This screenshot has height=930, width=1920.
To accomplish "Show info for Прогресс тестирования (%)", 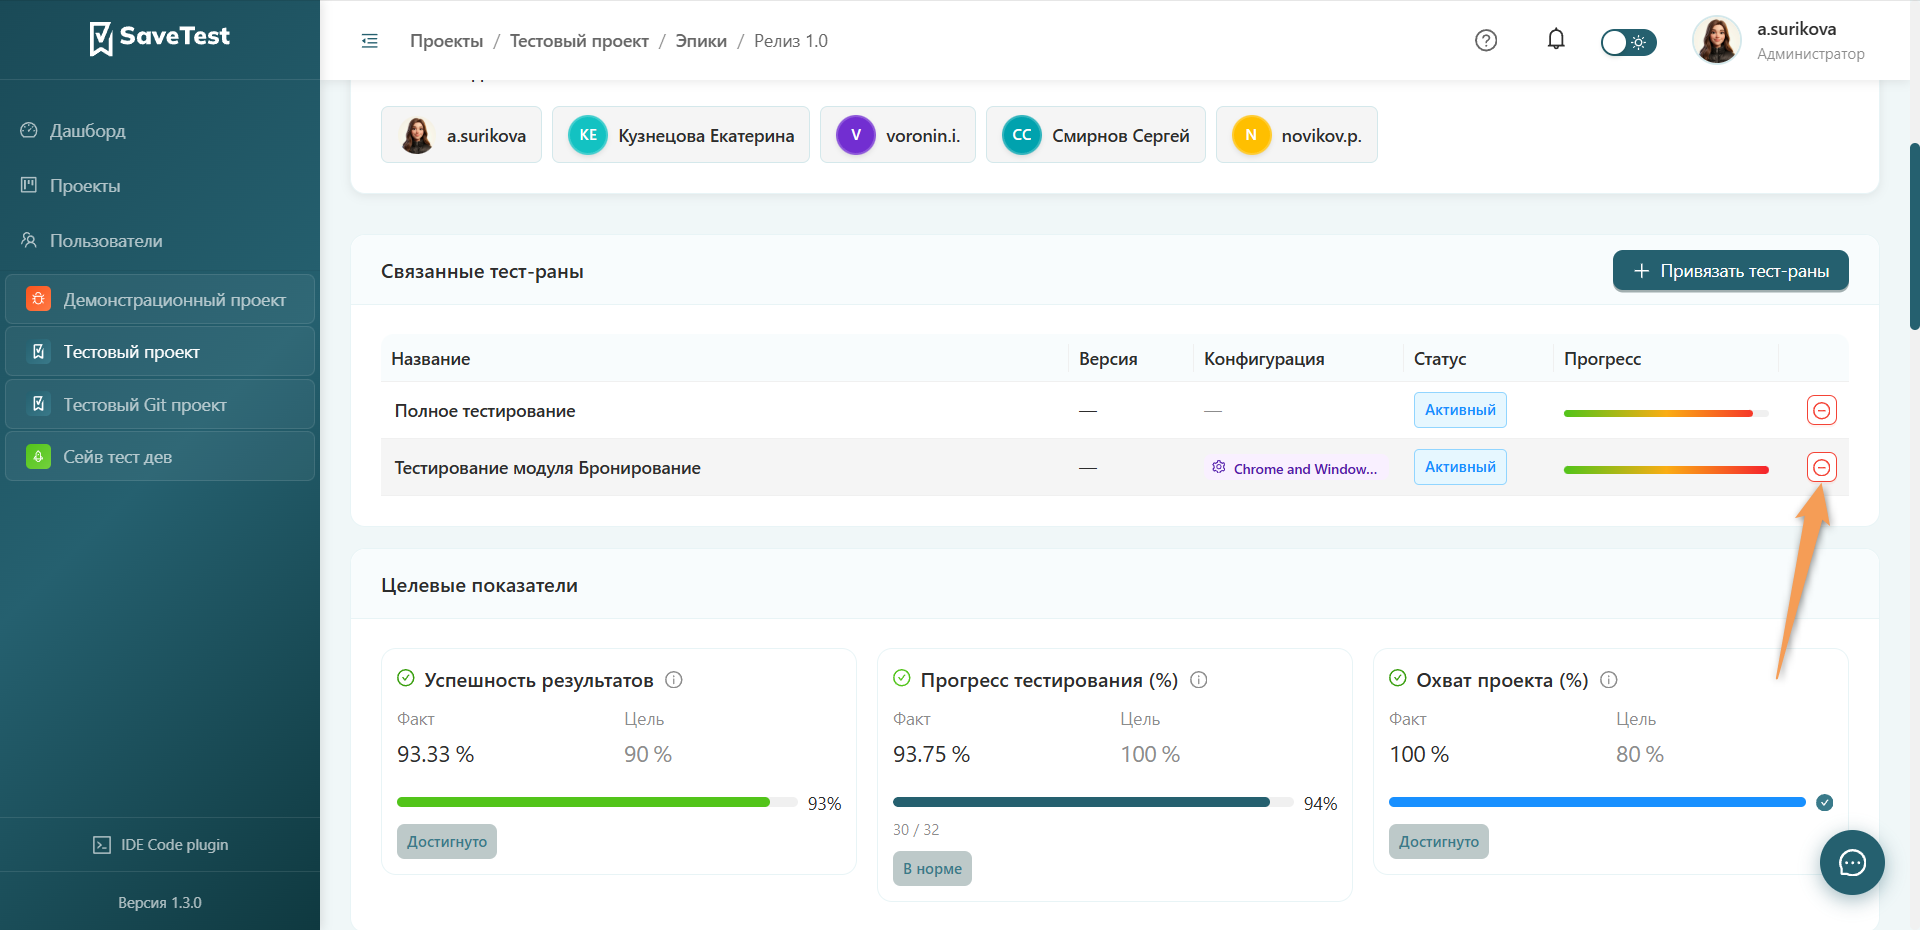I will tap(1199, 680).
